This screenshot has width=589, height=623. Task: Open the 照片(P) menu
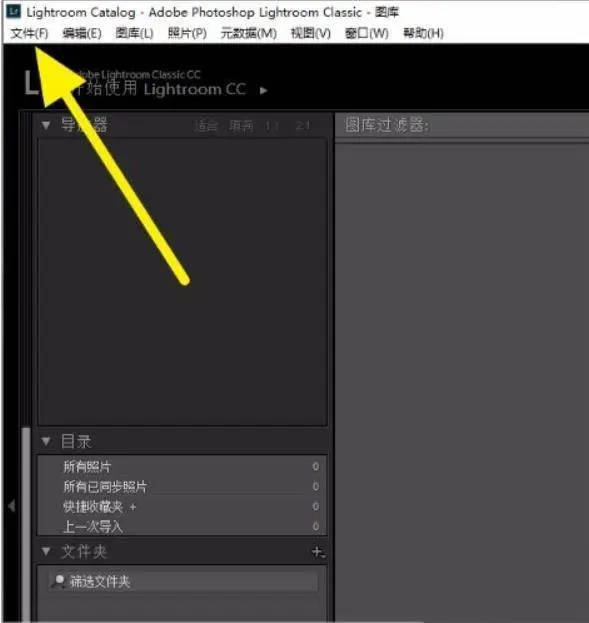point(187,33)
